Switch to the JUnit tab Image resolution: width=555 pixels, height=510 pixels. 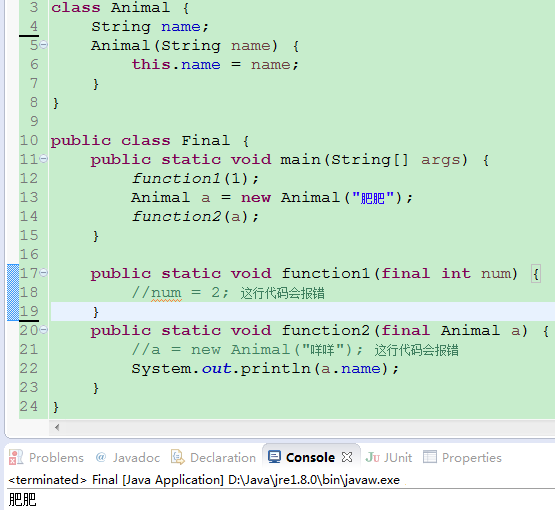point(398,458)
